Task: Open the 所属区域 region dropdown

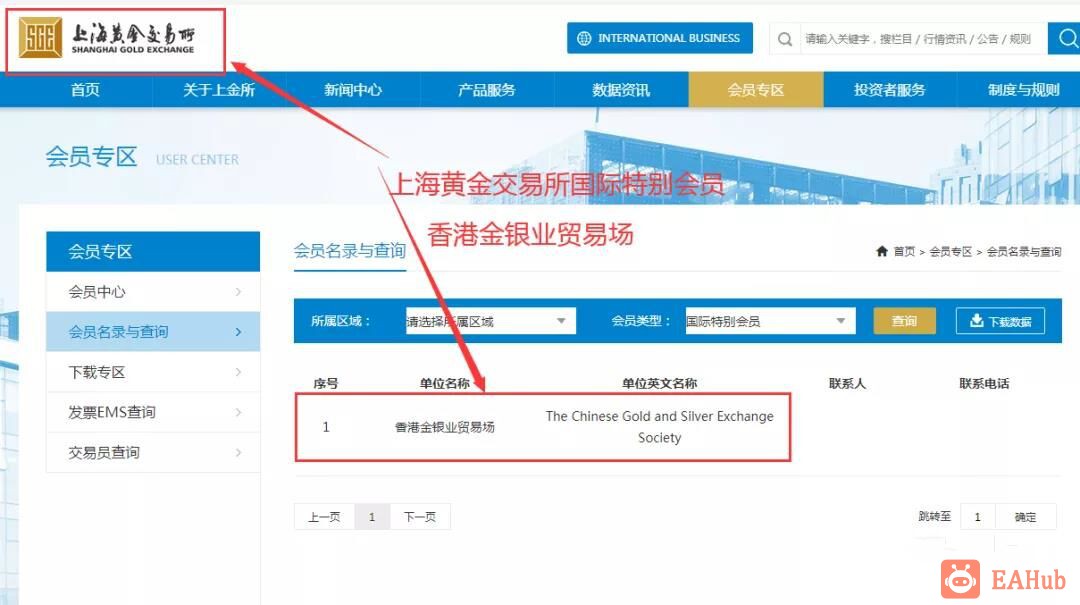Action: 490,321
